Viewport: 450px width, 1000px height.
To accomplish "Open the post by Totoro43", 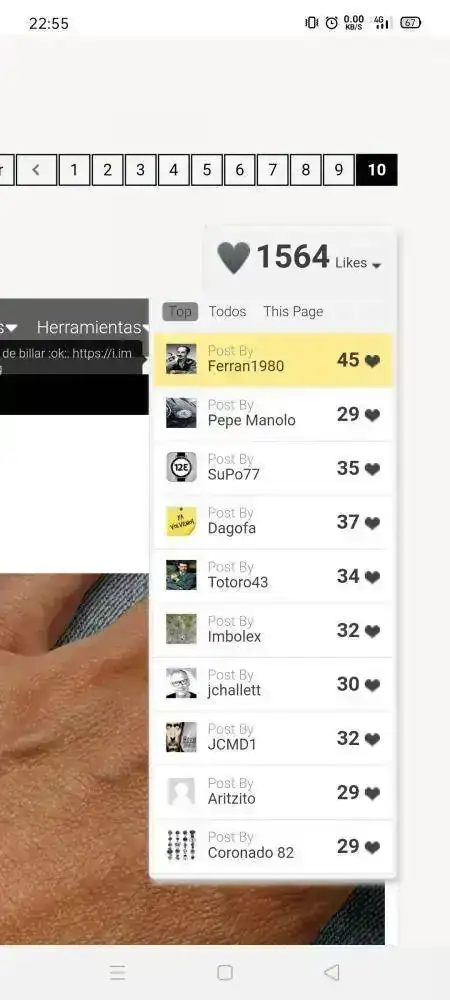I will [273, 575].
